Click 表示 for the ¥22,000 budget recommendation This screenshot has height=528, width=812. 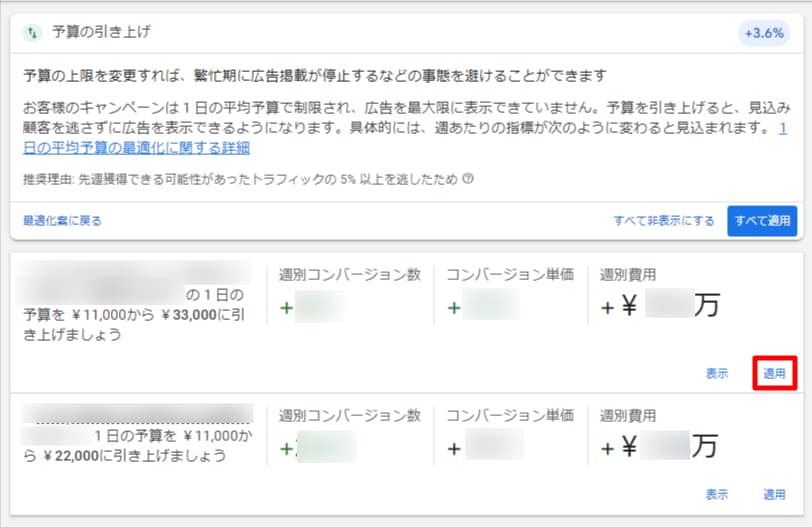coord(716,494)
